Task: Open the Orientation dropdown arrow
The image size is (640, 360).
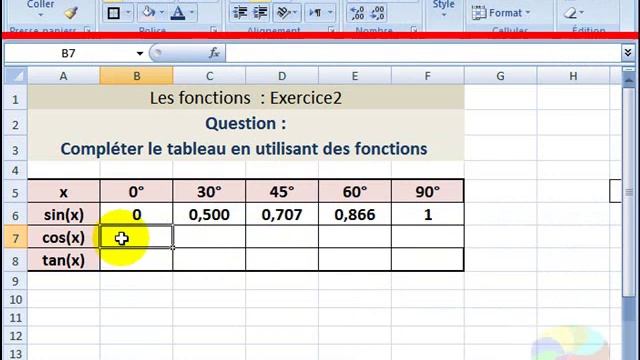Action: (295, 13)
